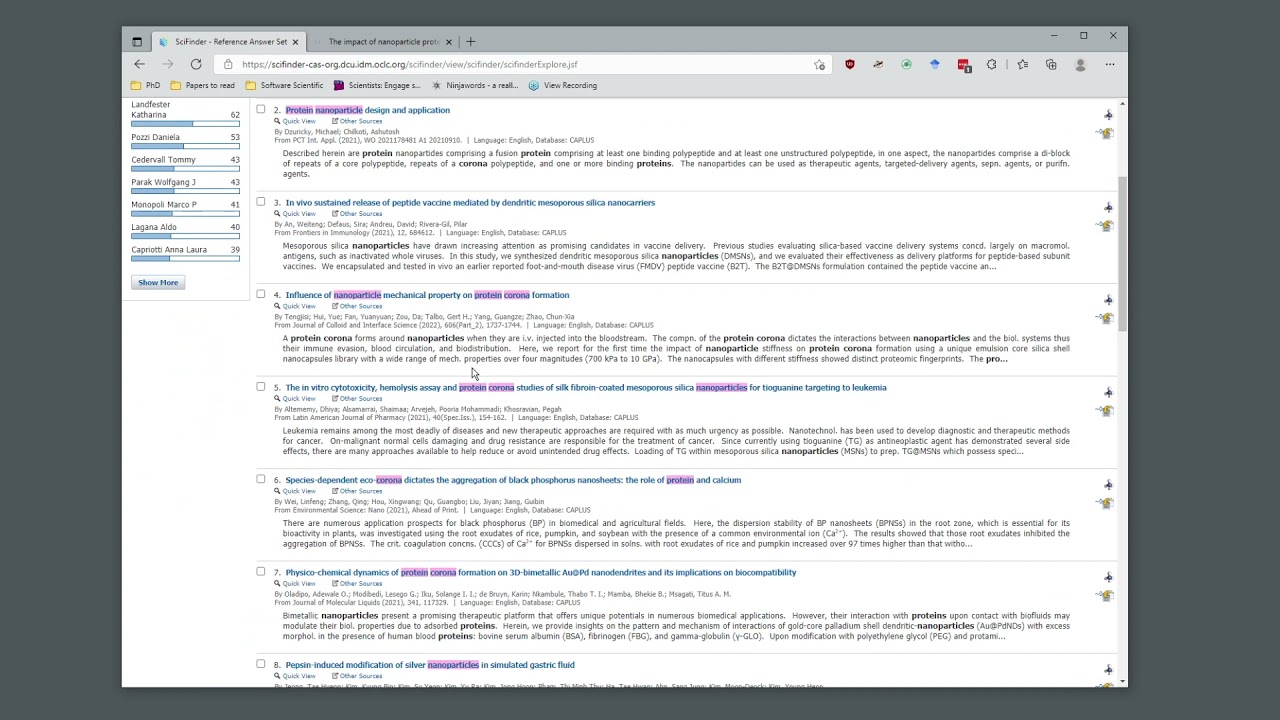Image resolution: width=1280 pixels, height=720 pixels.
Task: Open Pepsin-induced modification of silver nanoparticles title
Action: tap(430, 665)
